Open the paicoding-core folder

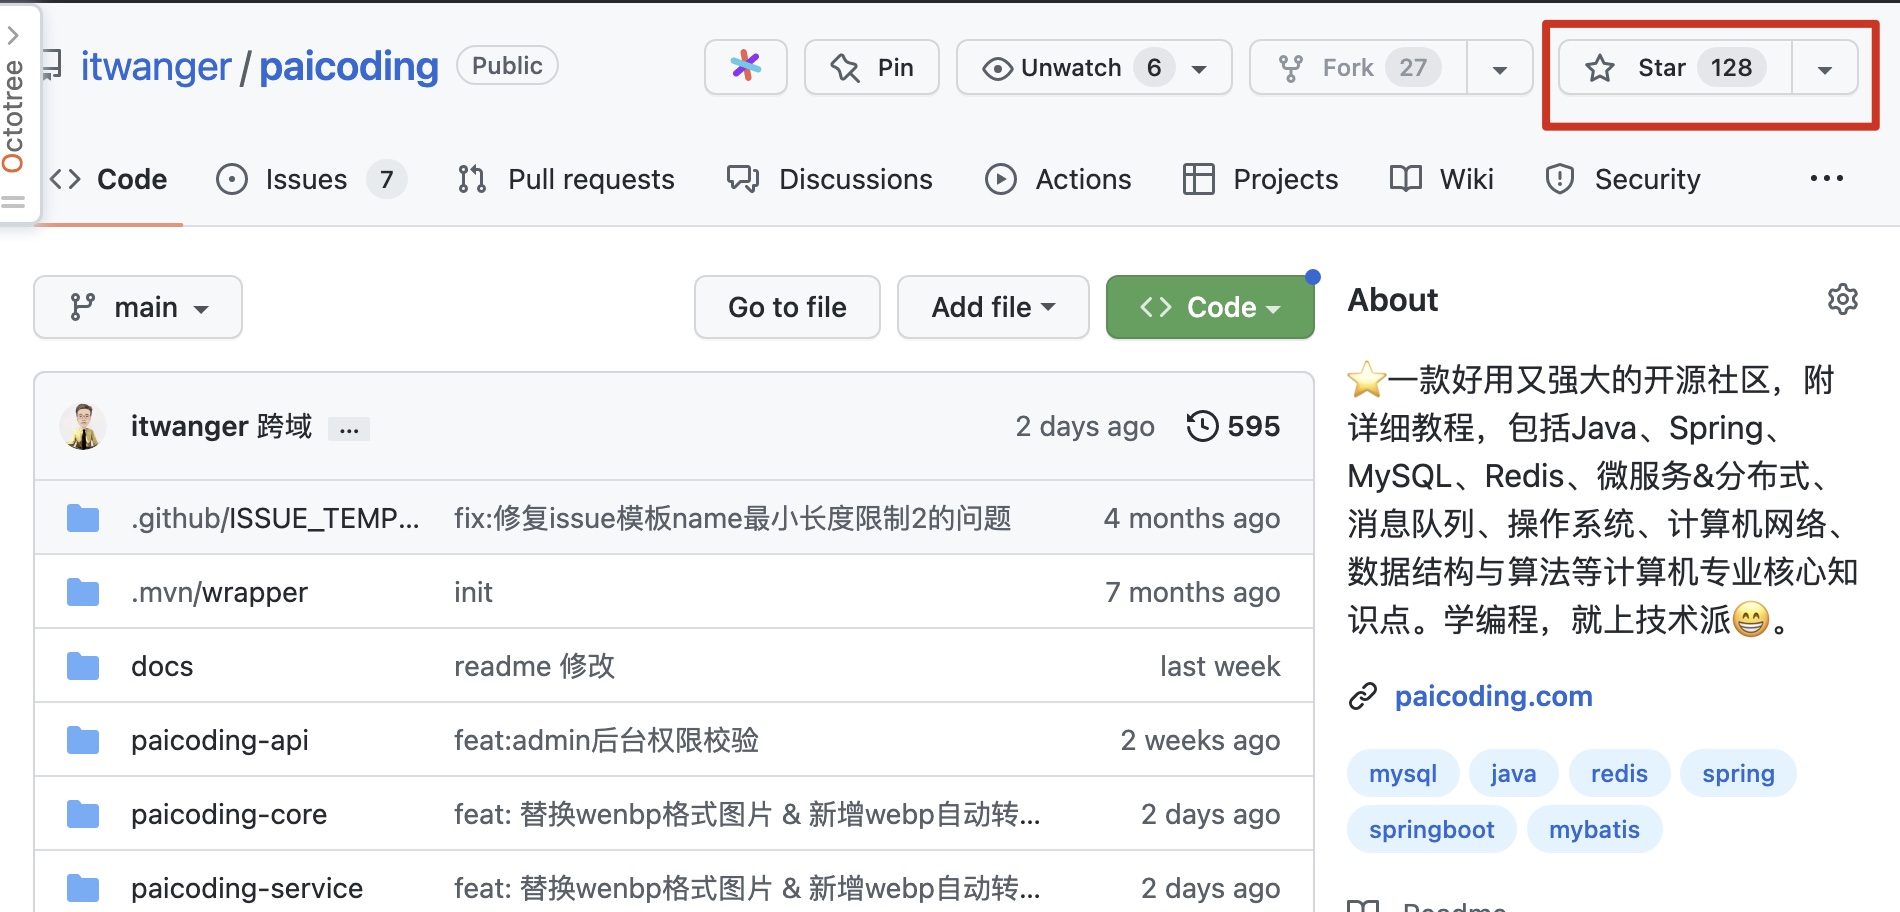coord(229,814)
